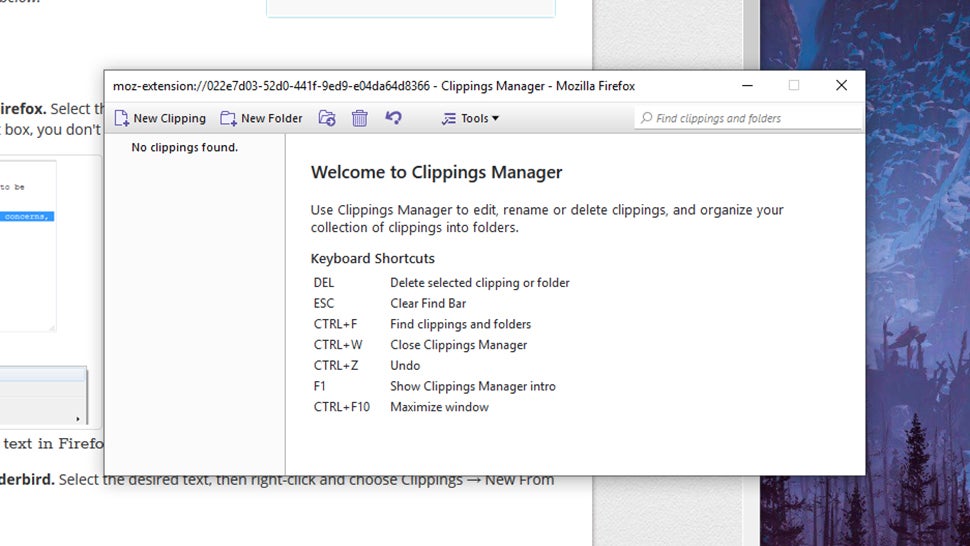Click the undo arrow icon
Screen dimensions: 970x546
(393, 117)
